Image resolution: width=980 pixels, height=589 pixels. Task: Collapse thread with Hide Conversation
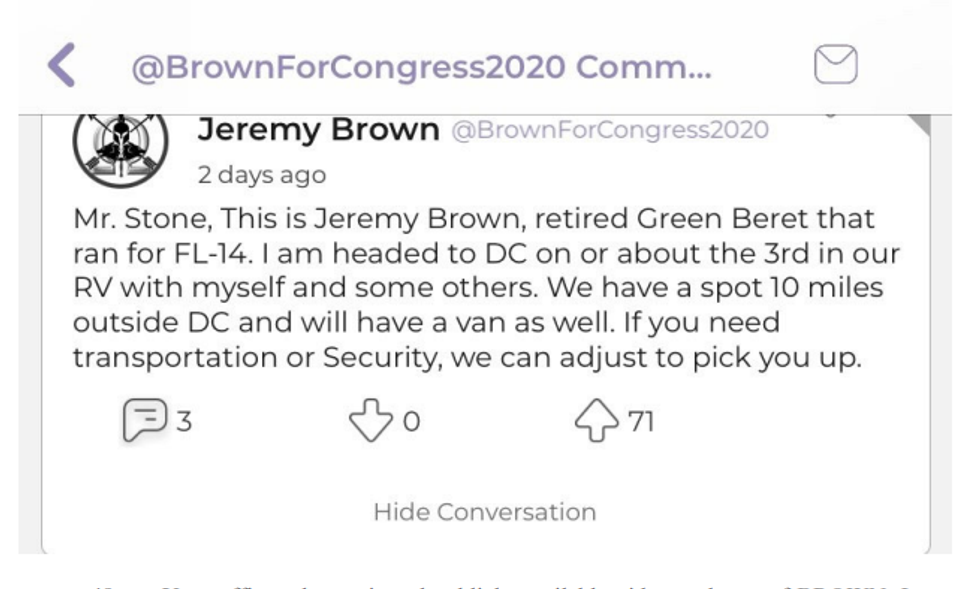click(x=484, y=512)
